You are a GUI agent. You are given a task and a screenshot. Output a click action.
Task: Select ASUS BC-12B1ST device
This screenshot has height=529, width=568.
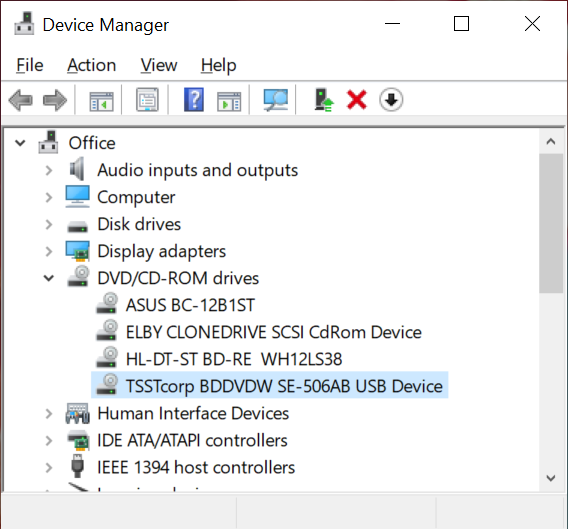pyautogui.click(x=190, y=305)
